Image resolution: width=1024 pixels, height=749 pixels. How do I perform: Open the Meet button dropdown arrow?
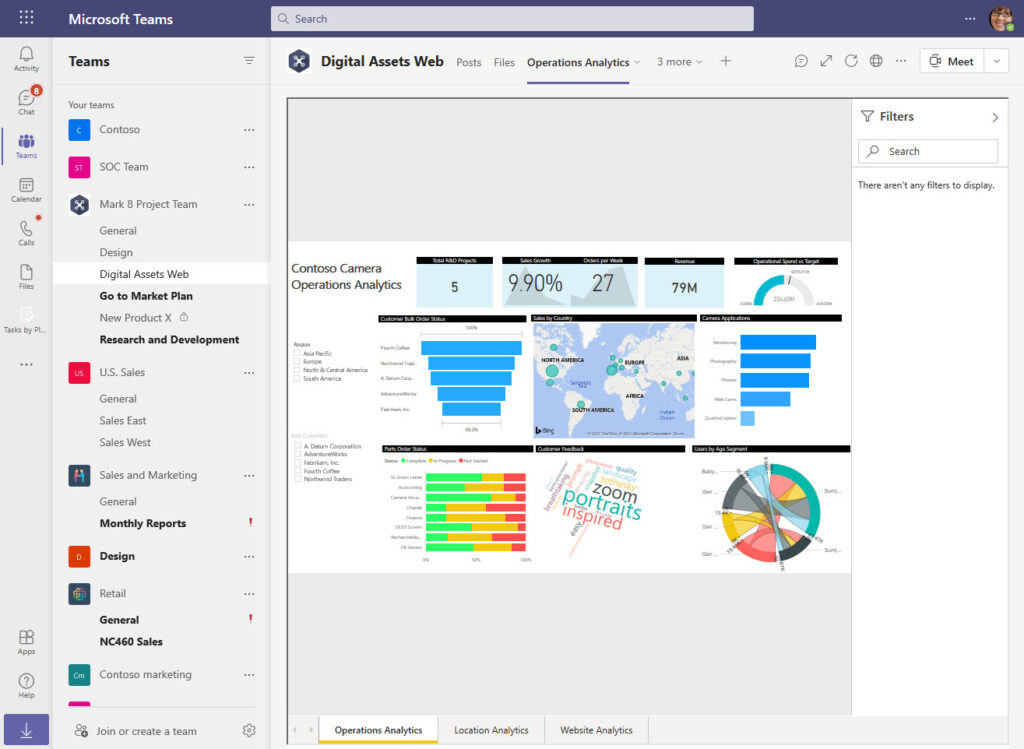tap(997, 61)
